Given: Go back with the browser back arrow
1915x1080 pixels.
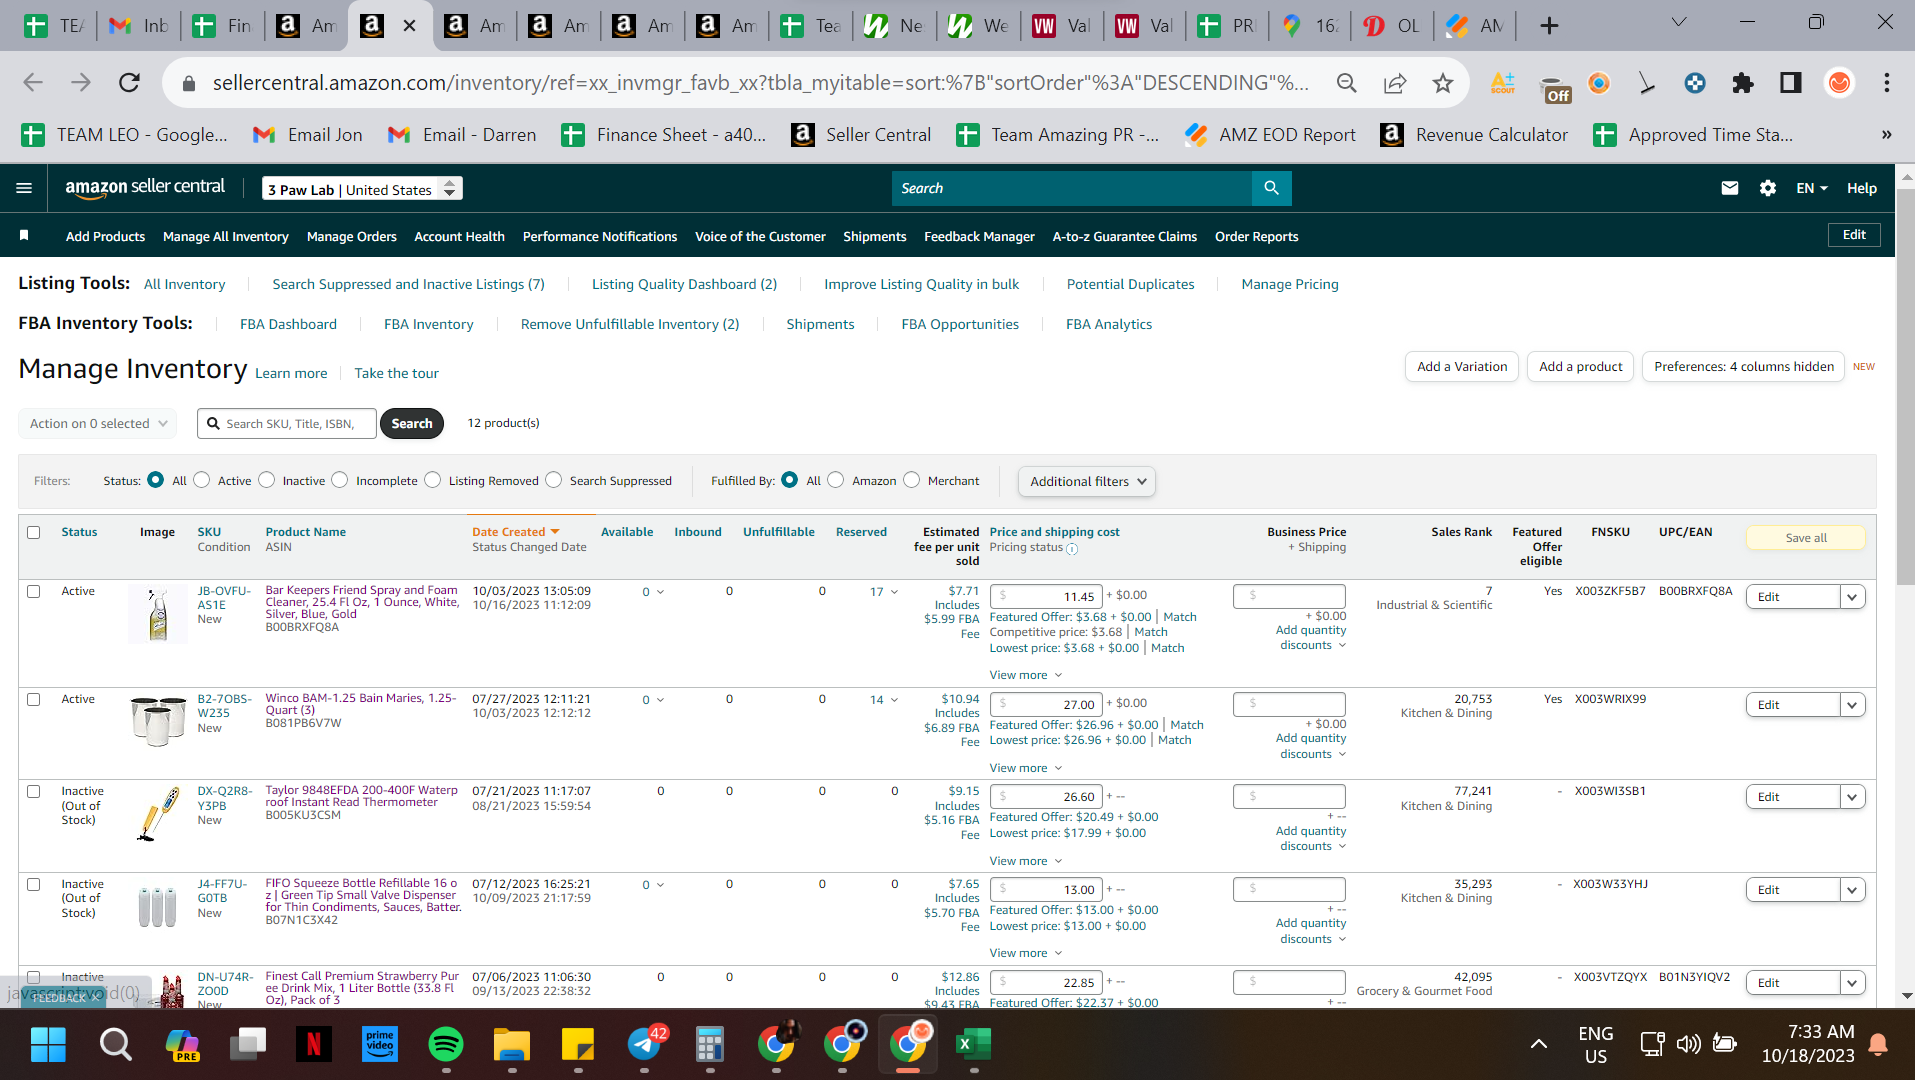Looking at the screenshot, I should [x=33, y=83].
